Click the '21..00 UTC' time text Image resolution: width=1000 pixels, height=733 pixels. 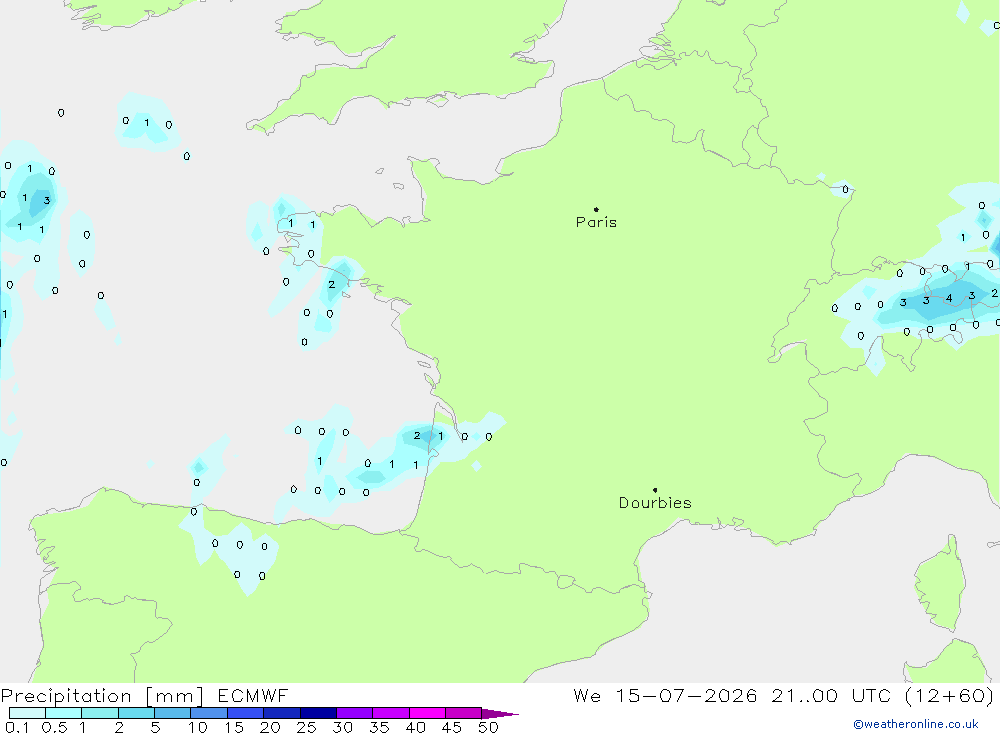(x=831, y=695)
